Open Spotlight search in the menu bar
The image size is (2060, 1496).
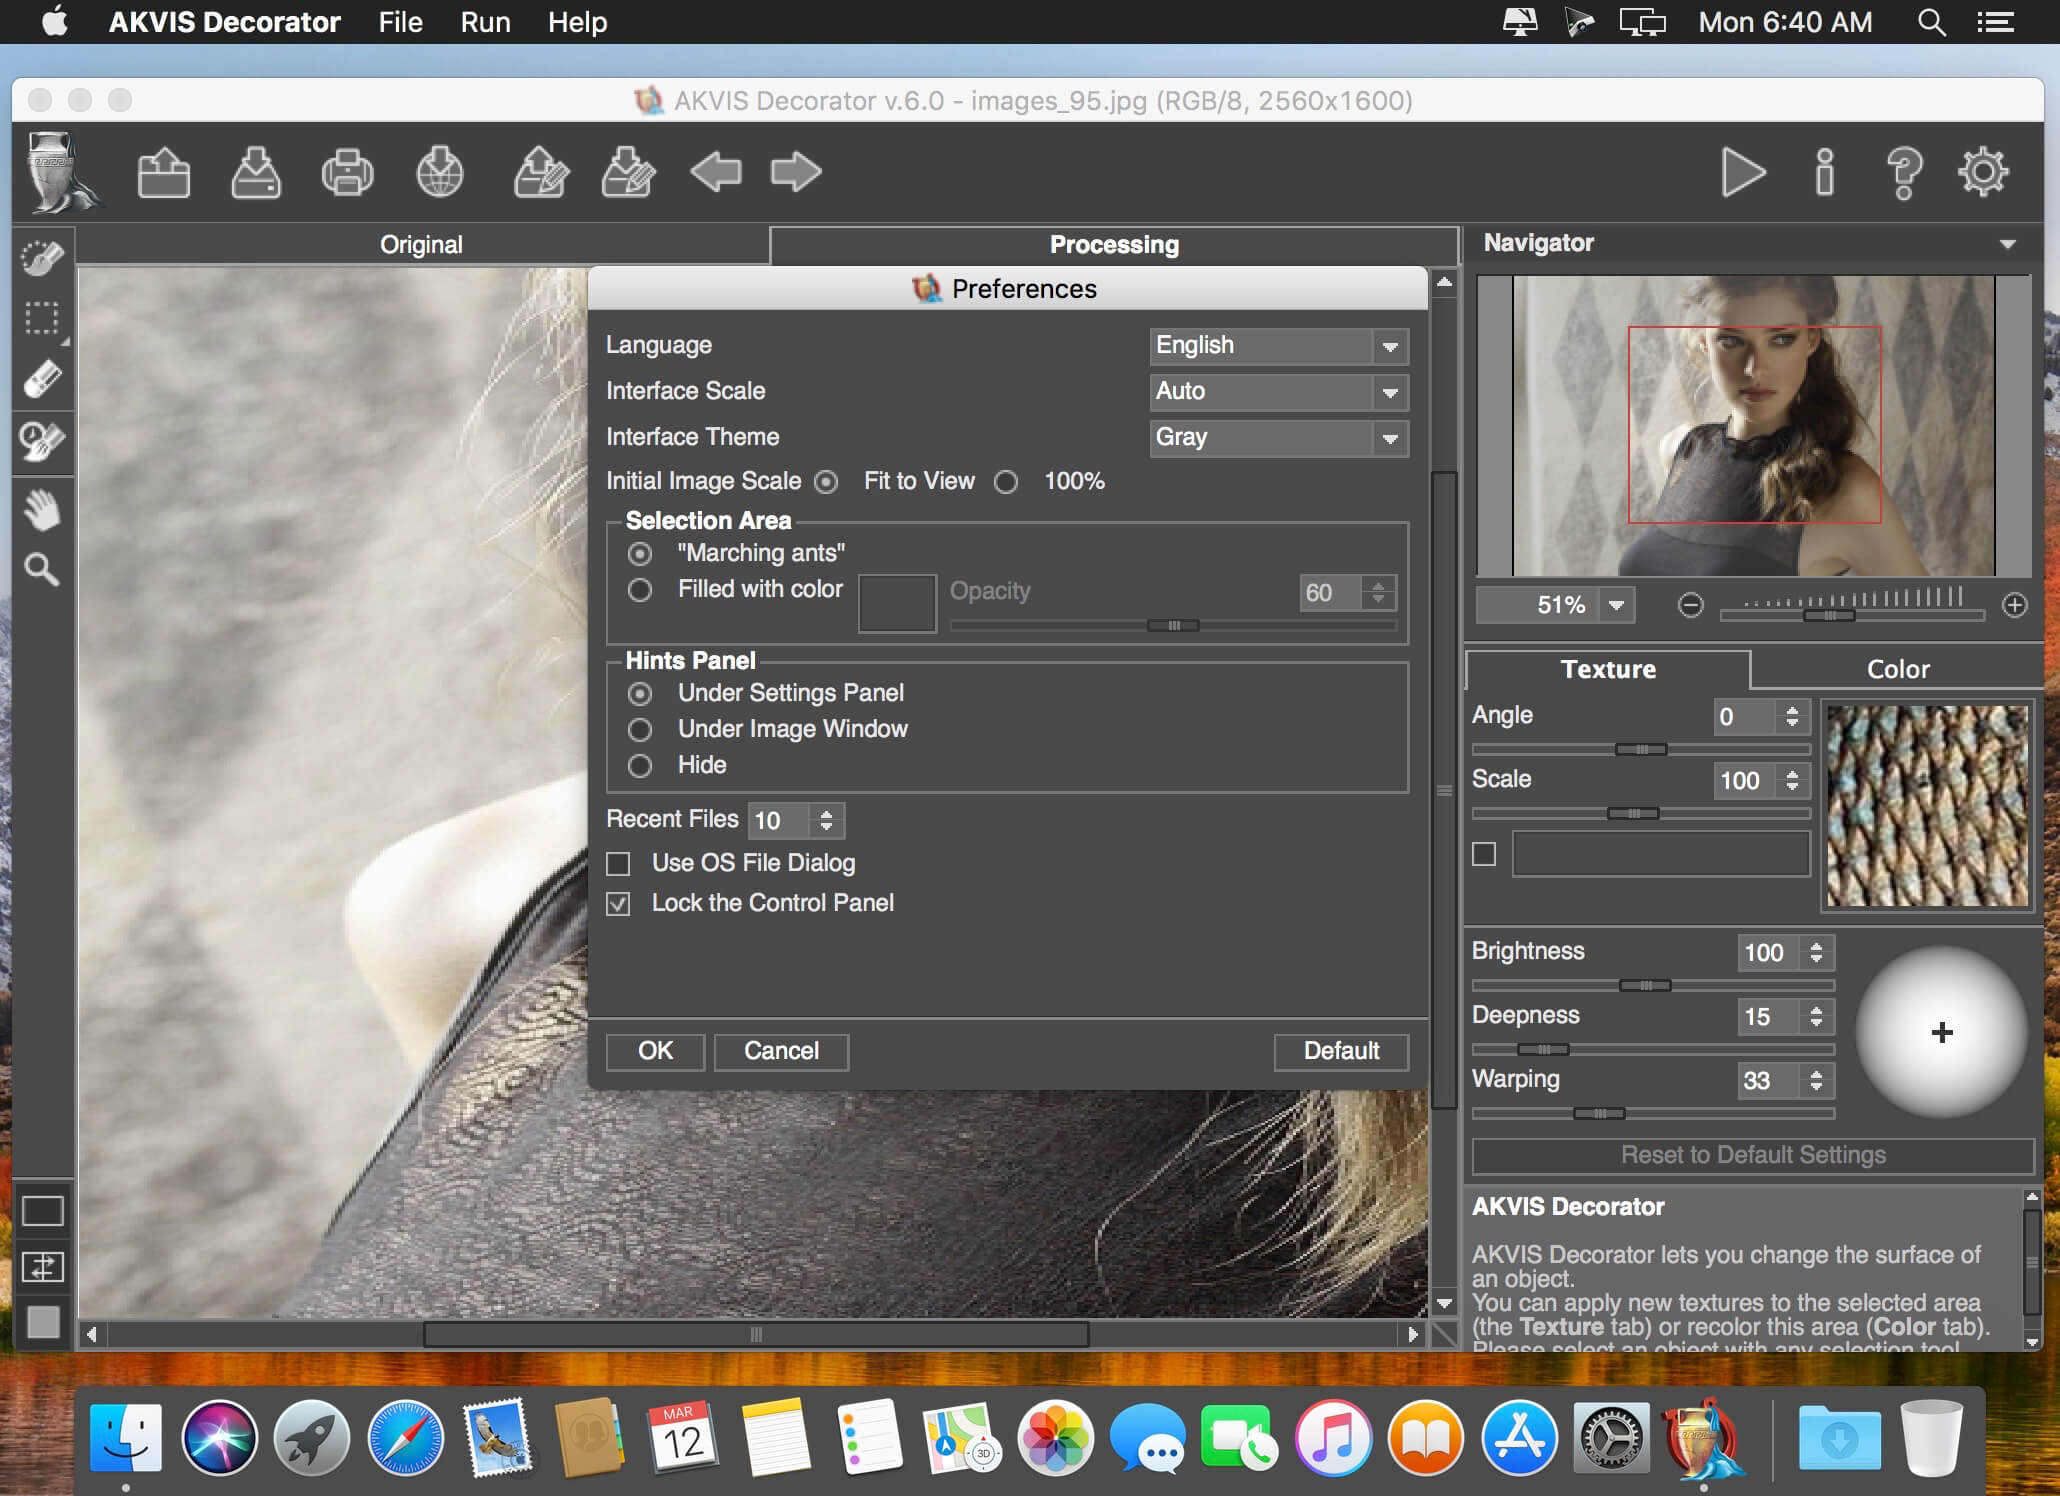1932,22
